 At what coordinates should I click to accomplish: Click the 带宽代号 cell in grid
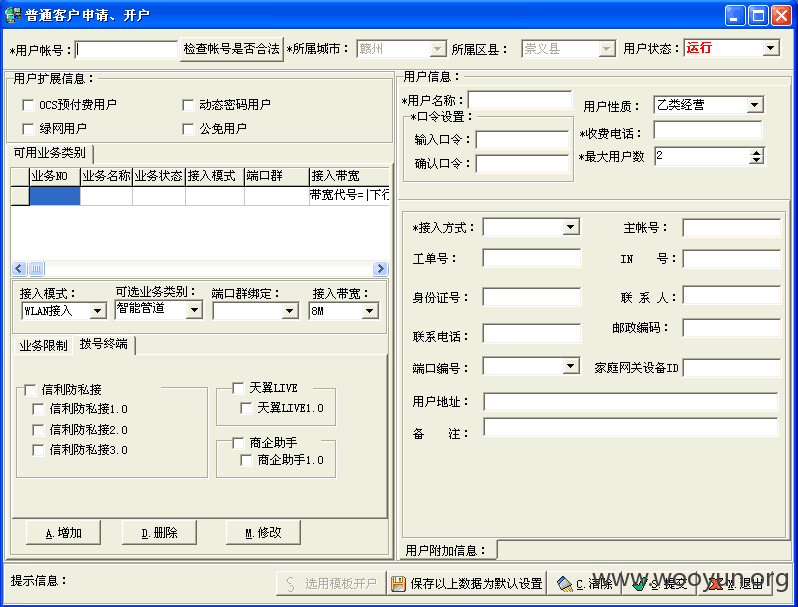(349, 195)
